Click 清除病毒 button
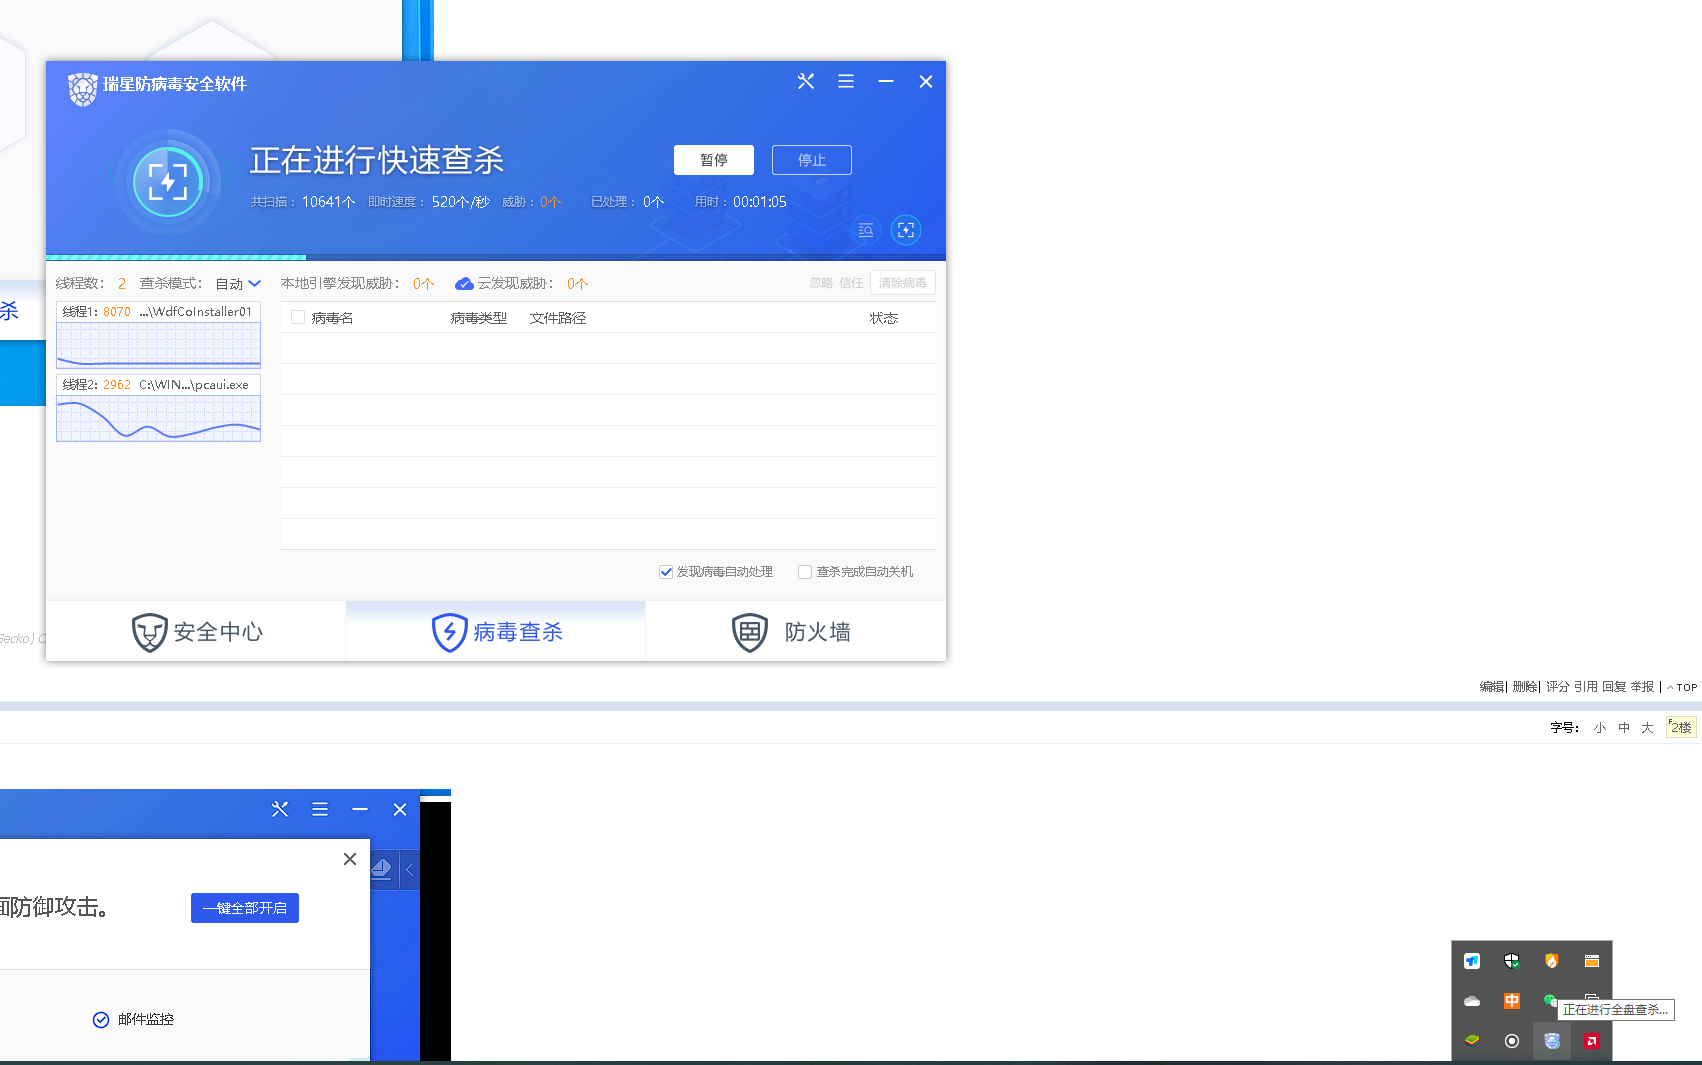 pyautogui.click(x=903, y=283)
